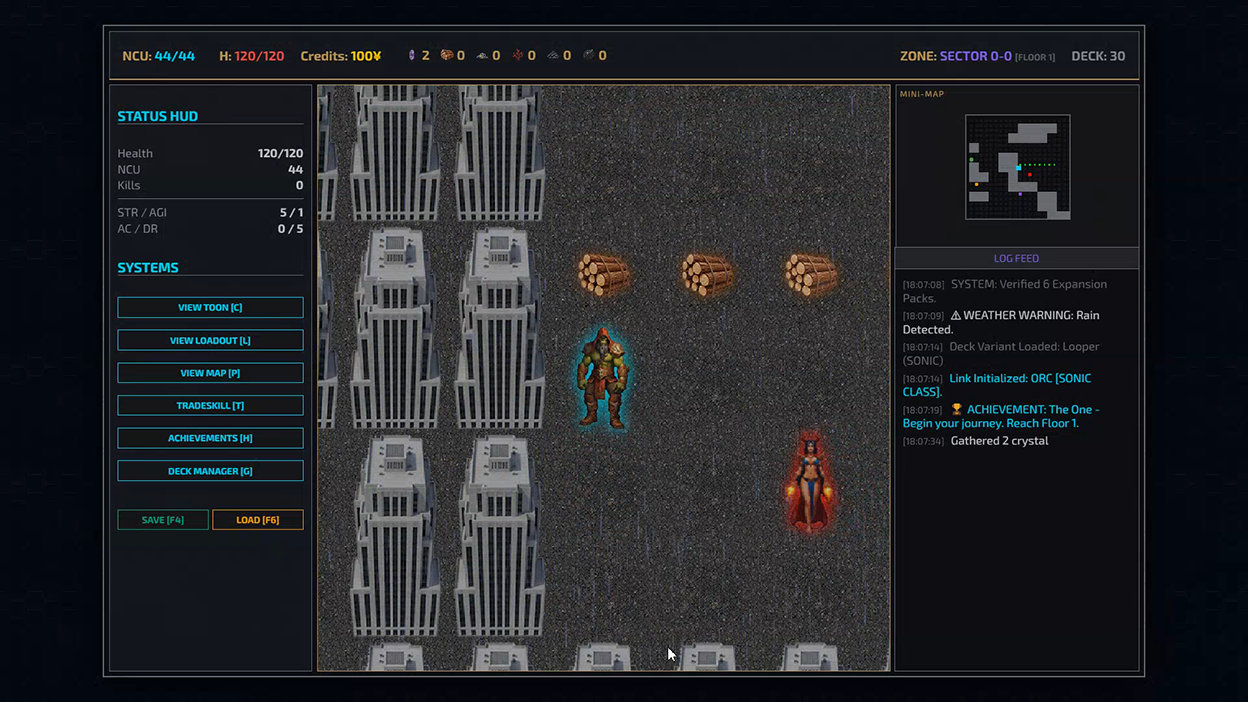
Task: Gather the middle log pile
Action: click(x=707, y=275)
